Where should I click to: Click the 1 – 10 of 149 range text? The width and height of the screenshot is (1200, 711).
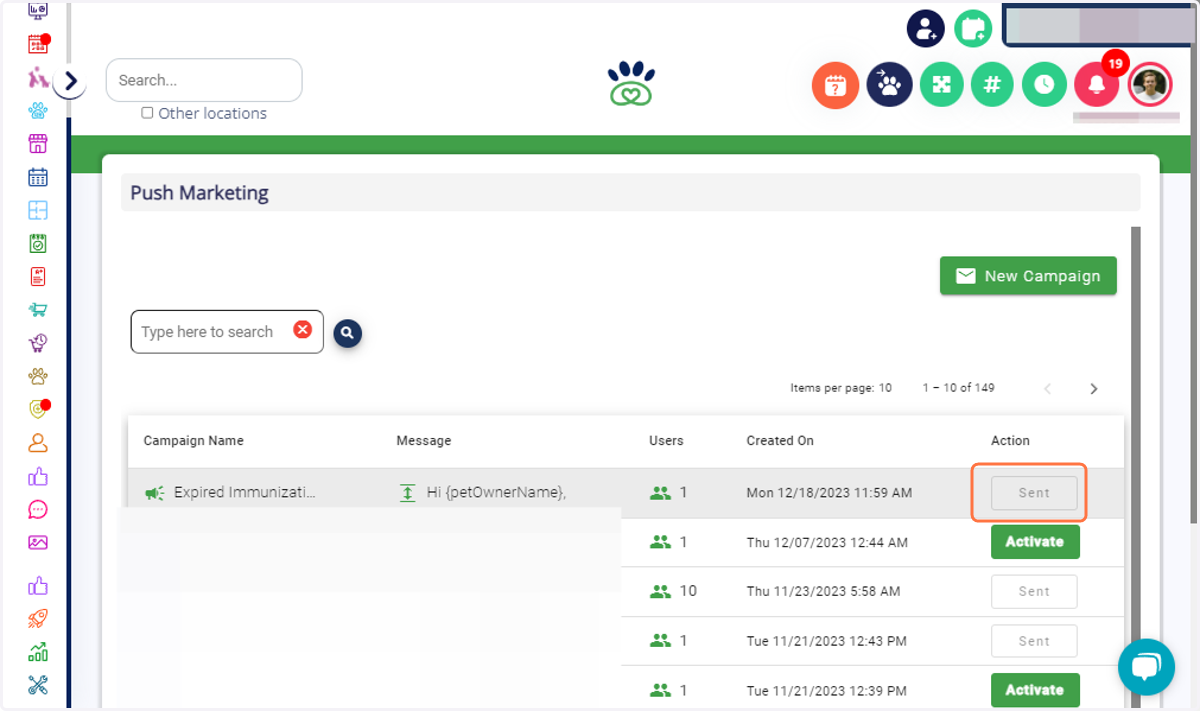pos(958,388)
